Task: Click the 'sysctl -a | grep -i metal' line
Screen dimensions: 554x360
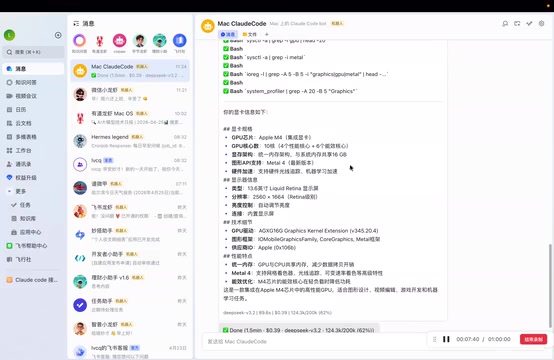Action: [x=264, y=57]
